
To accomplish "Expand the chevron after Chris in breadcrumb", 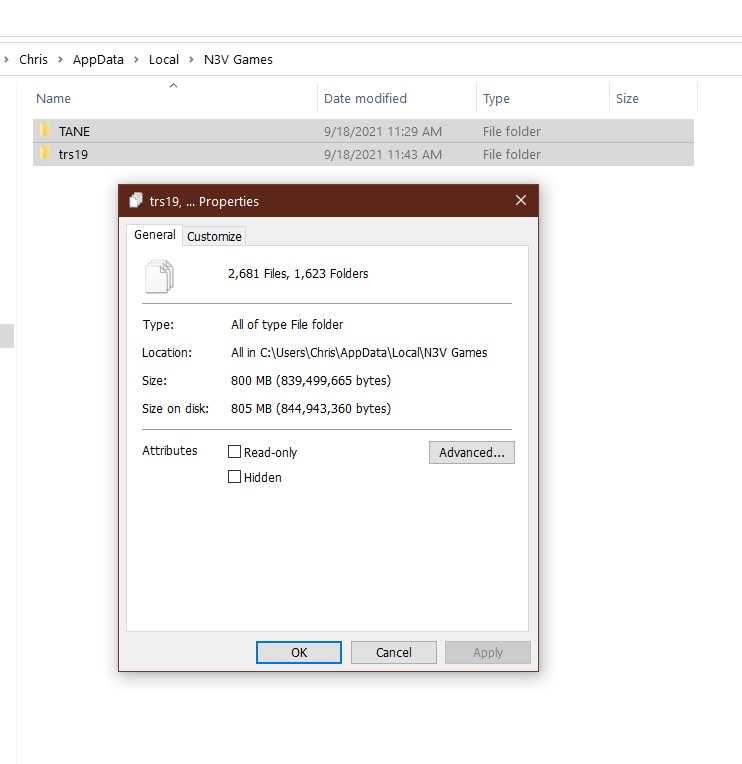I will (x=60, y=59).
